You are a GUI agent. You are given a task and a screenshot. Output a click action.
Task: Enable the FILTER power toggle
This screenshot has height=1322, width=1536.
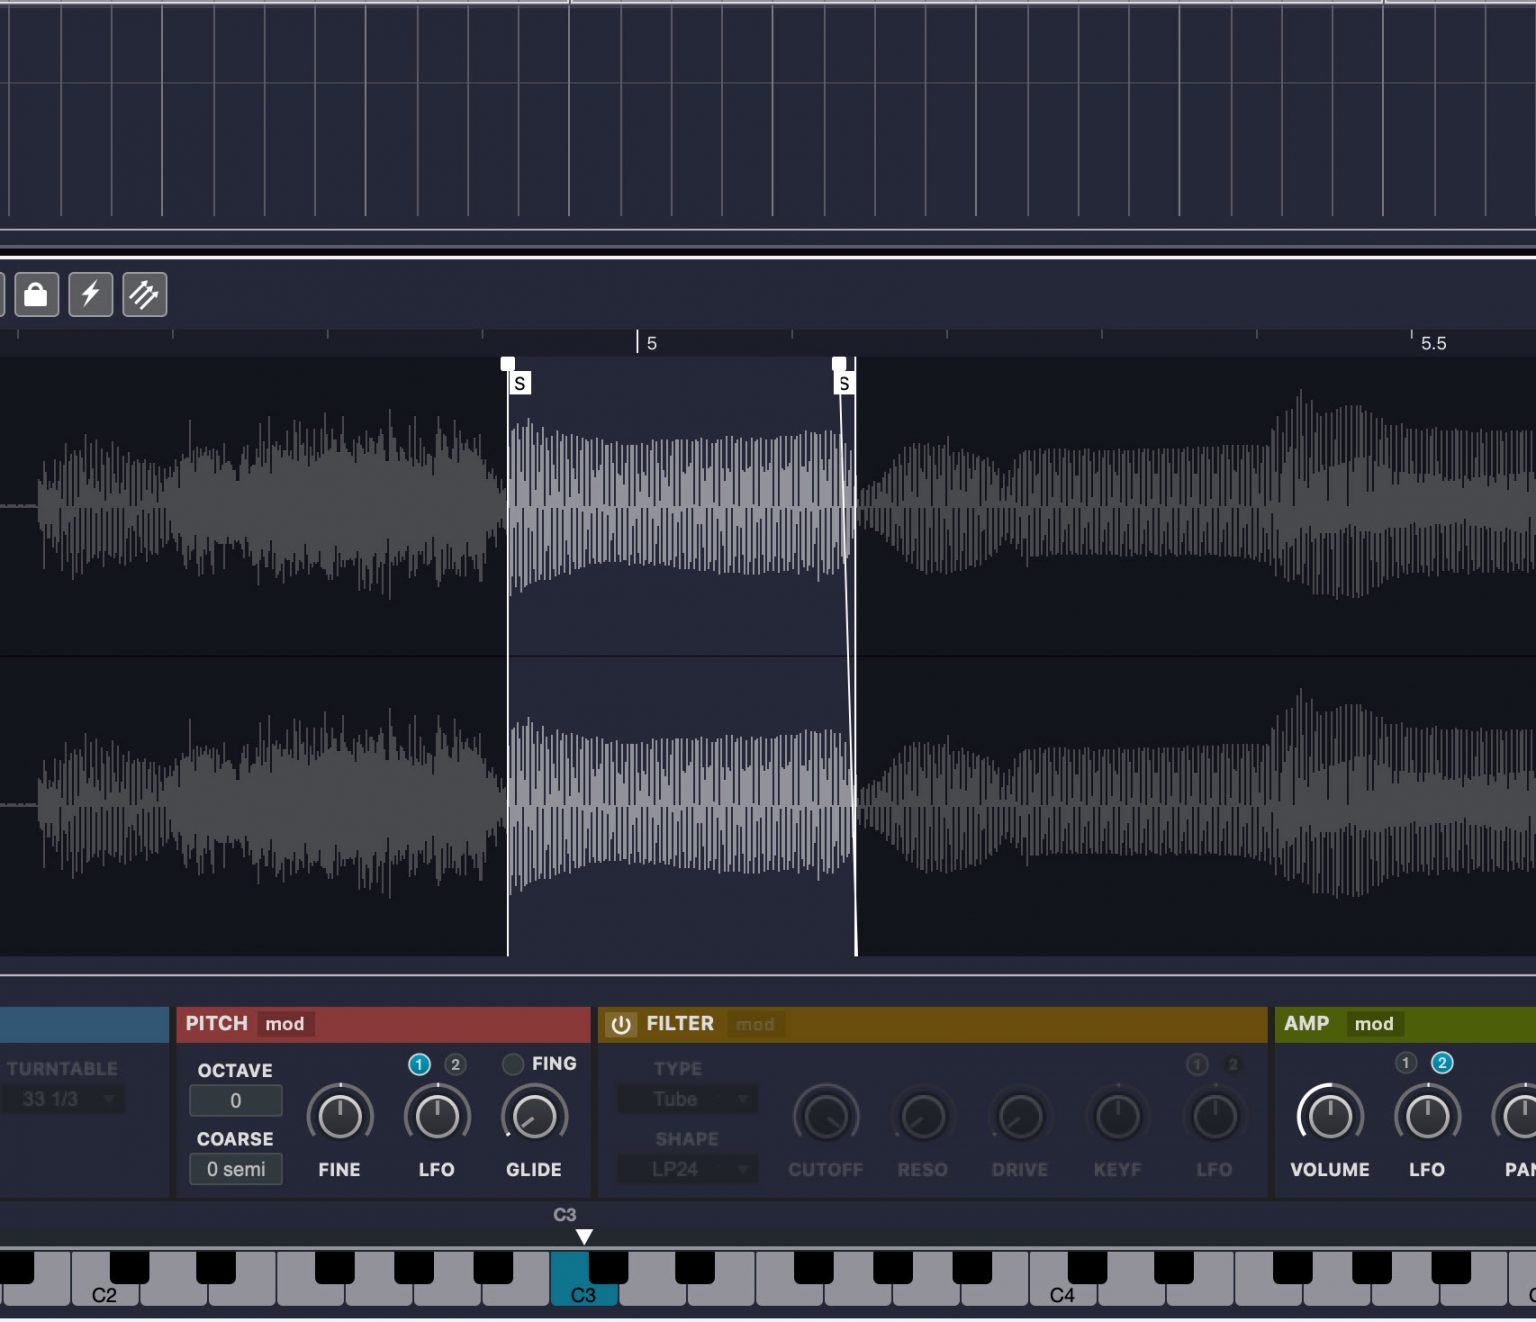pos(621,1024)
